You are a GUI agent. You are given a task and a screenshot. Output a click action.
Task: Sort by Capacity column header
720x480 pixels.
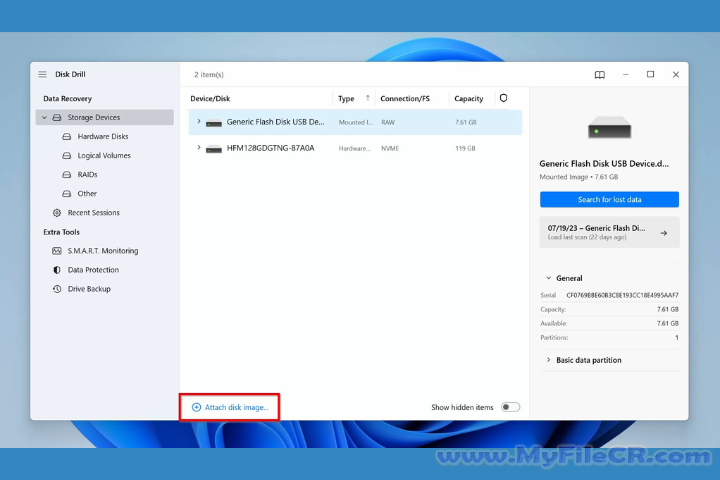(469, 99)
